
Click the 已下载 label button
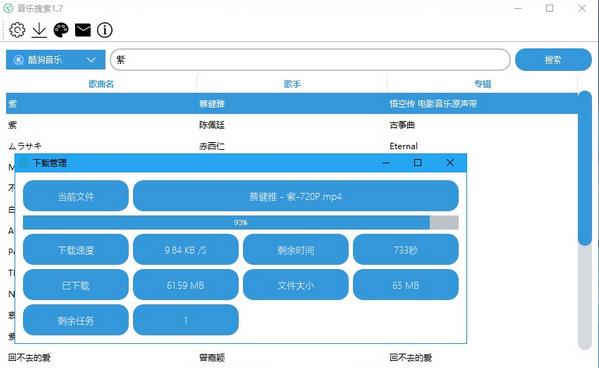76,285
